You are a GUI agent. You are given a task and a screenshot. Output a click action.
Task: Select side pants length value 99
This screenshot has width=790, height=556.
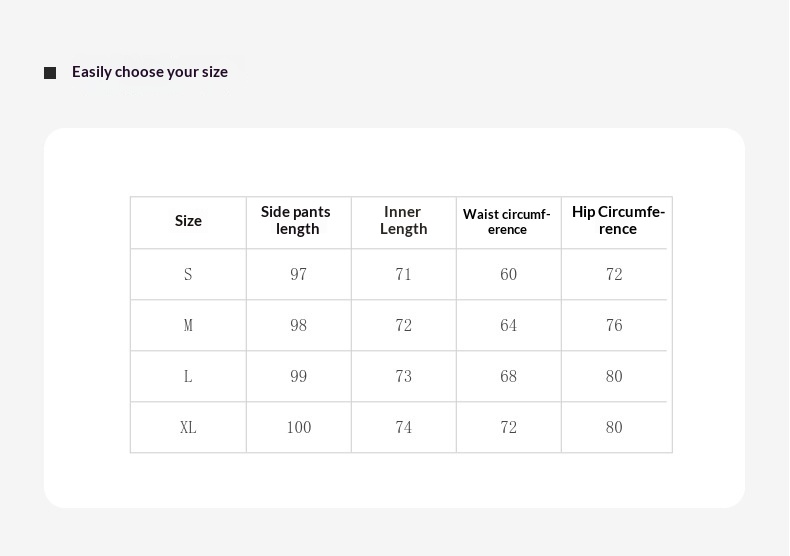tap(298, 376)
